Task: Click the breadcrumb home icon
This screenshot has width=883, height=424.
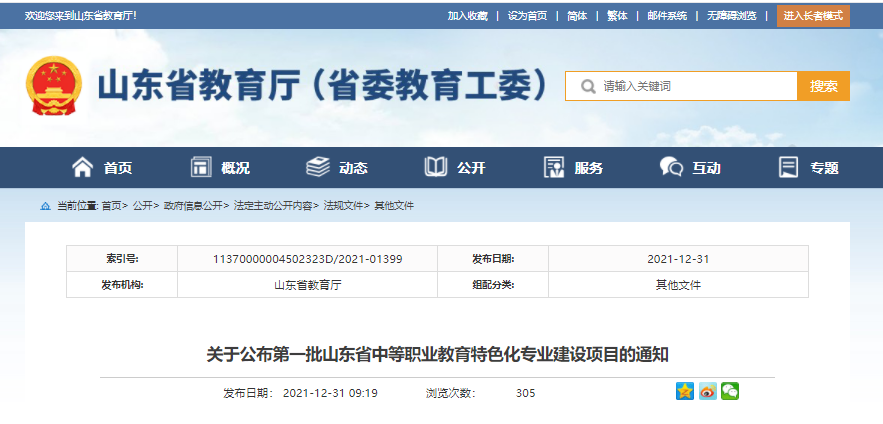Action: (x=45, y=206)
